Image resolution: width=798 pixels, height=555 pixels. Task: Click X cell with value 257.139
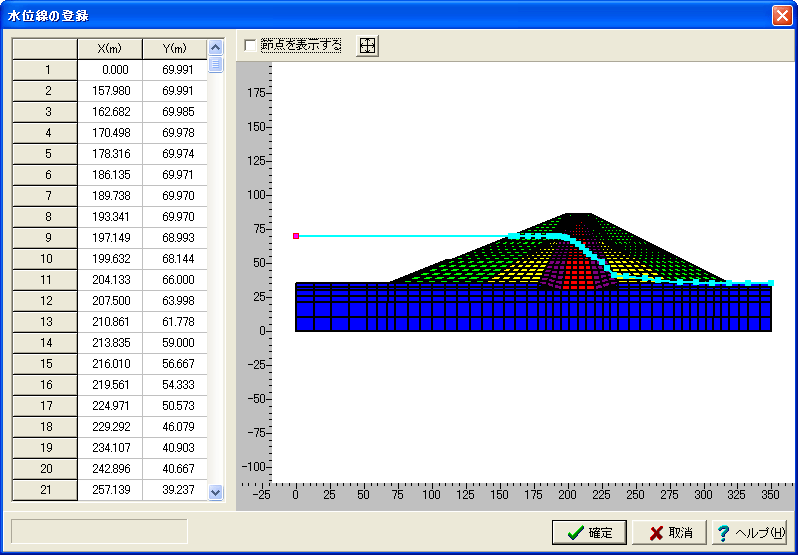click(110, 490)
